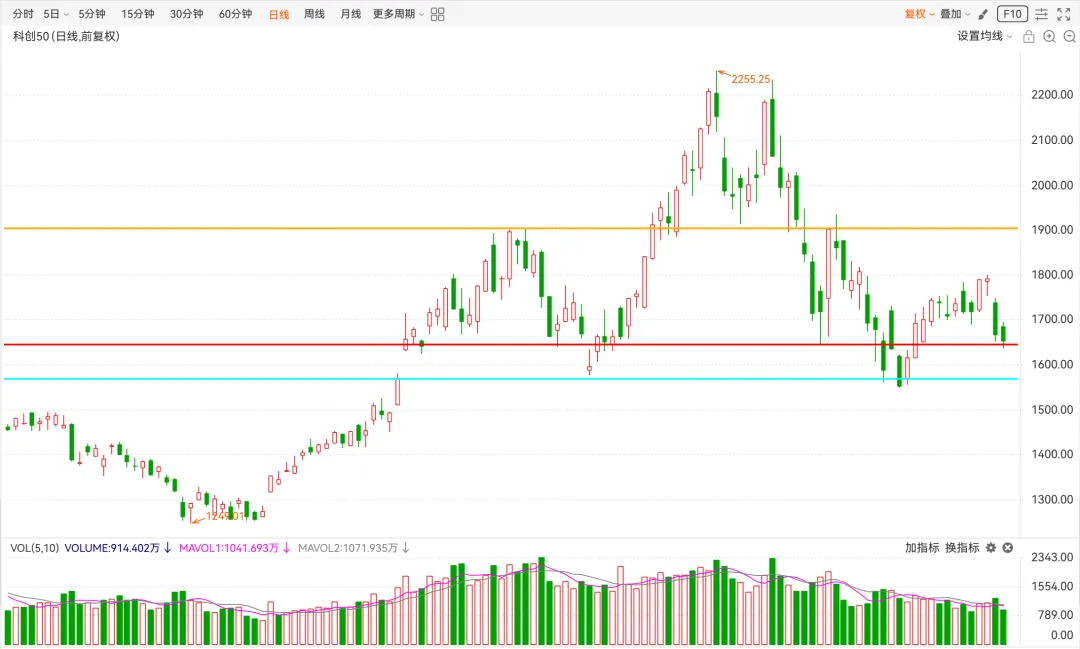Viewport: 1080px width, 649px height.
Task: Open indicator settings gear in volume panel
Action: pos(990,548)
